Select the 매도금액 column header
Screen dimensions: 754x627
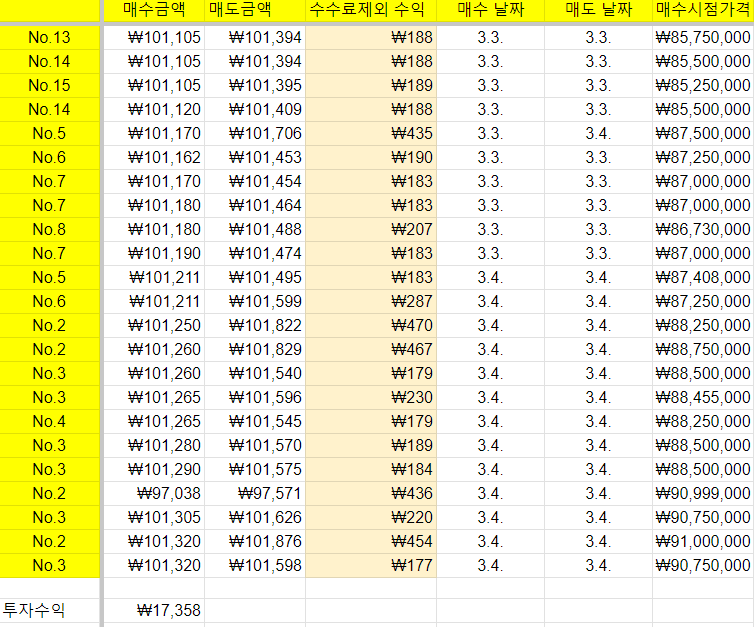click(255, 10)
